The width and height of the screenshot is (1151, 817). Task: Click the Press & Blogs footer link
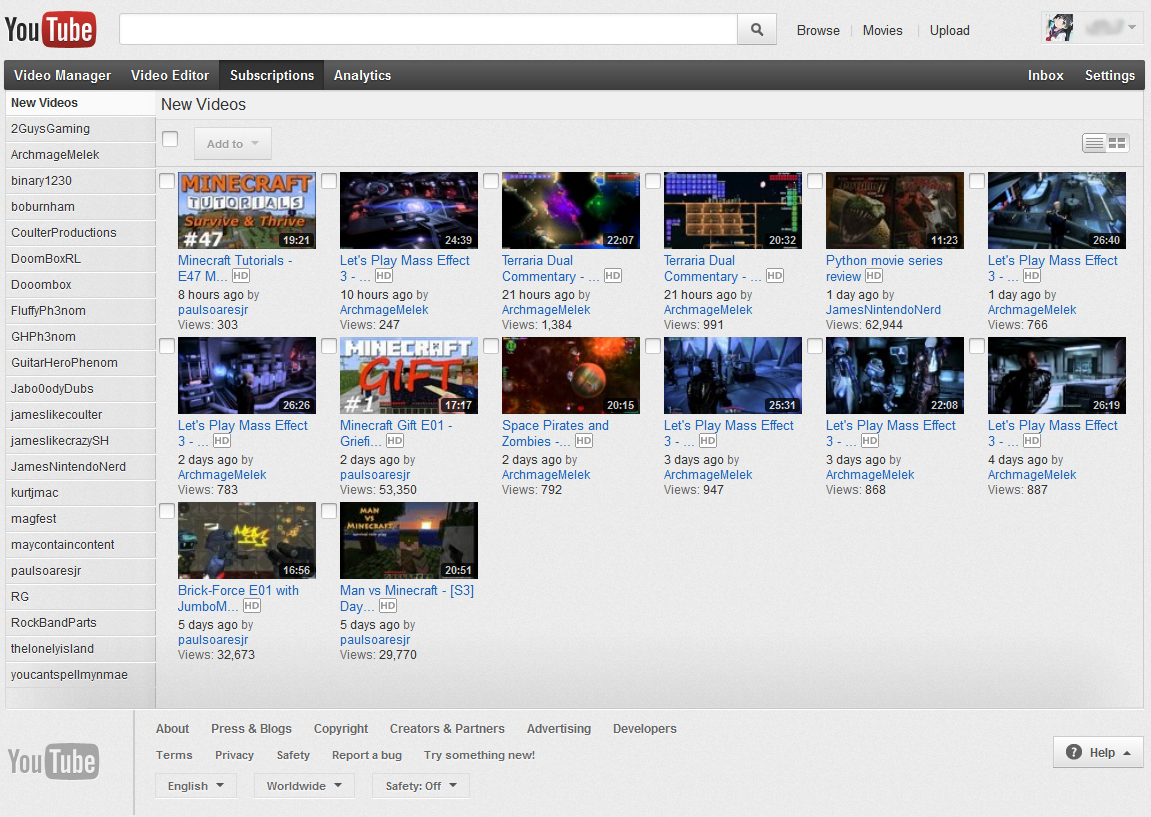click(x=251, y=728)
